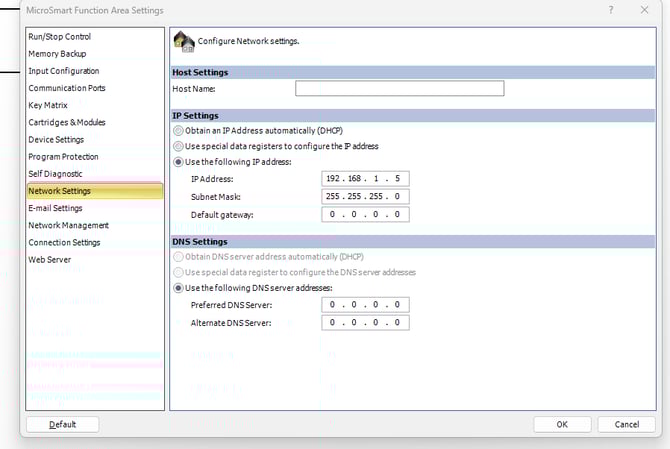Click the Subnet Mask field
This screenshot has height=449, width=670.
[x=365, y=197]
